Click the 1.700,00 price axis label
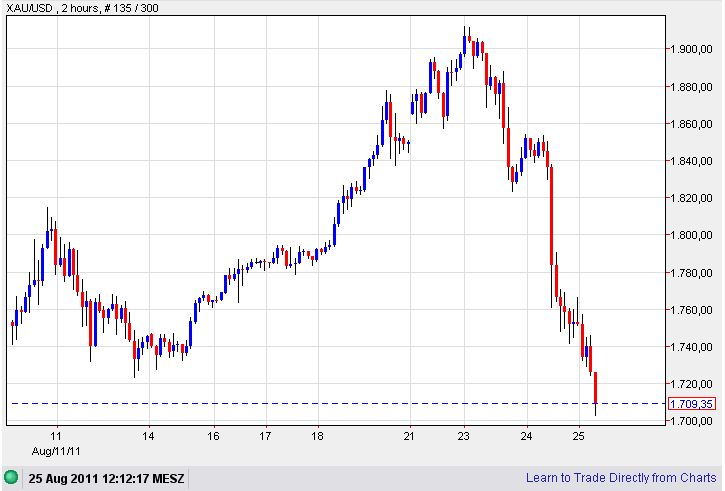 [692, 421]
